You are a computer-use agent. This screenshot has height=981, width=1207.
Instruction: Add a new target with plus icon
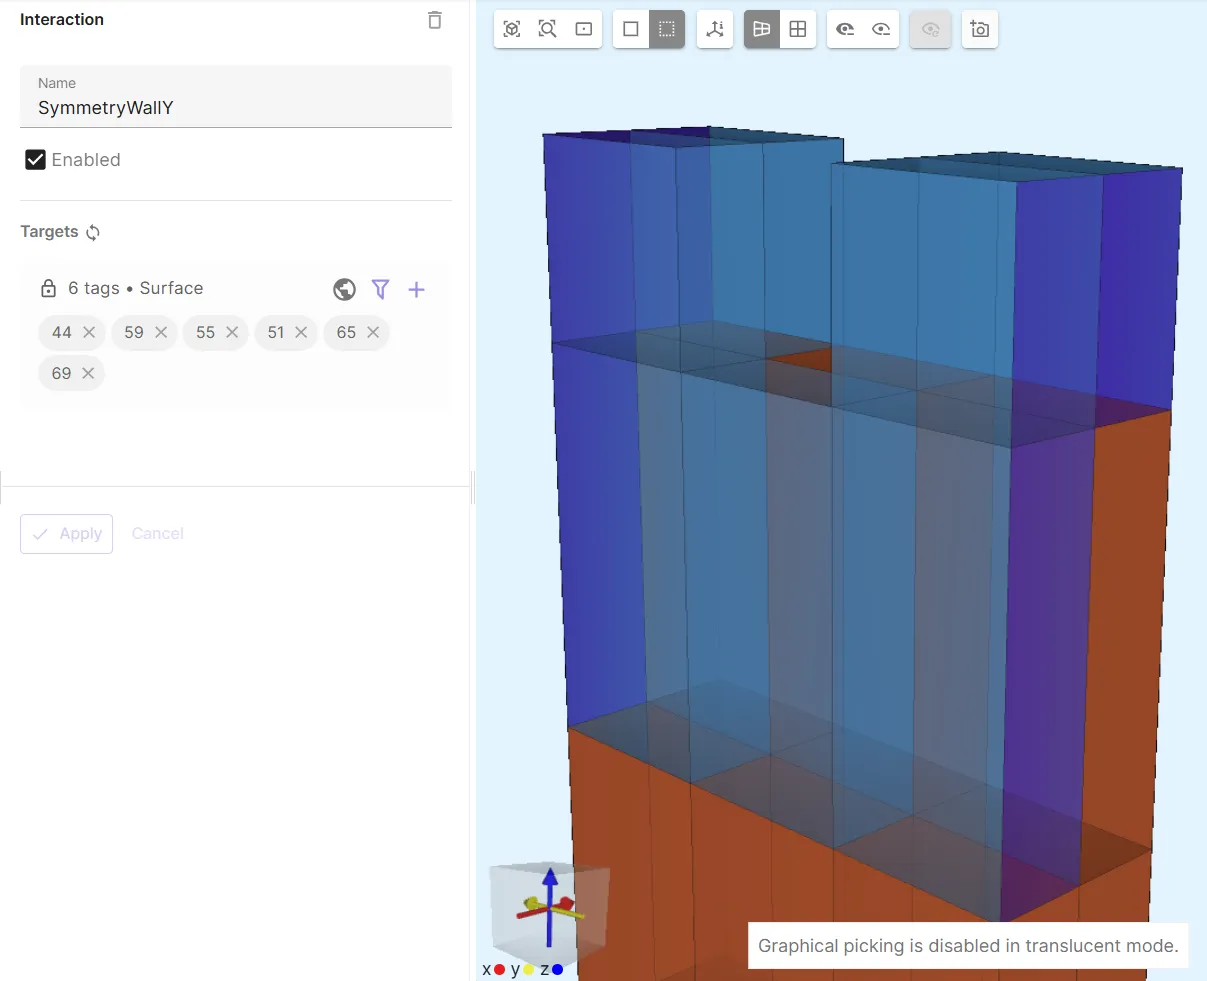[417, 289]
